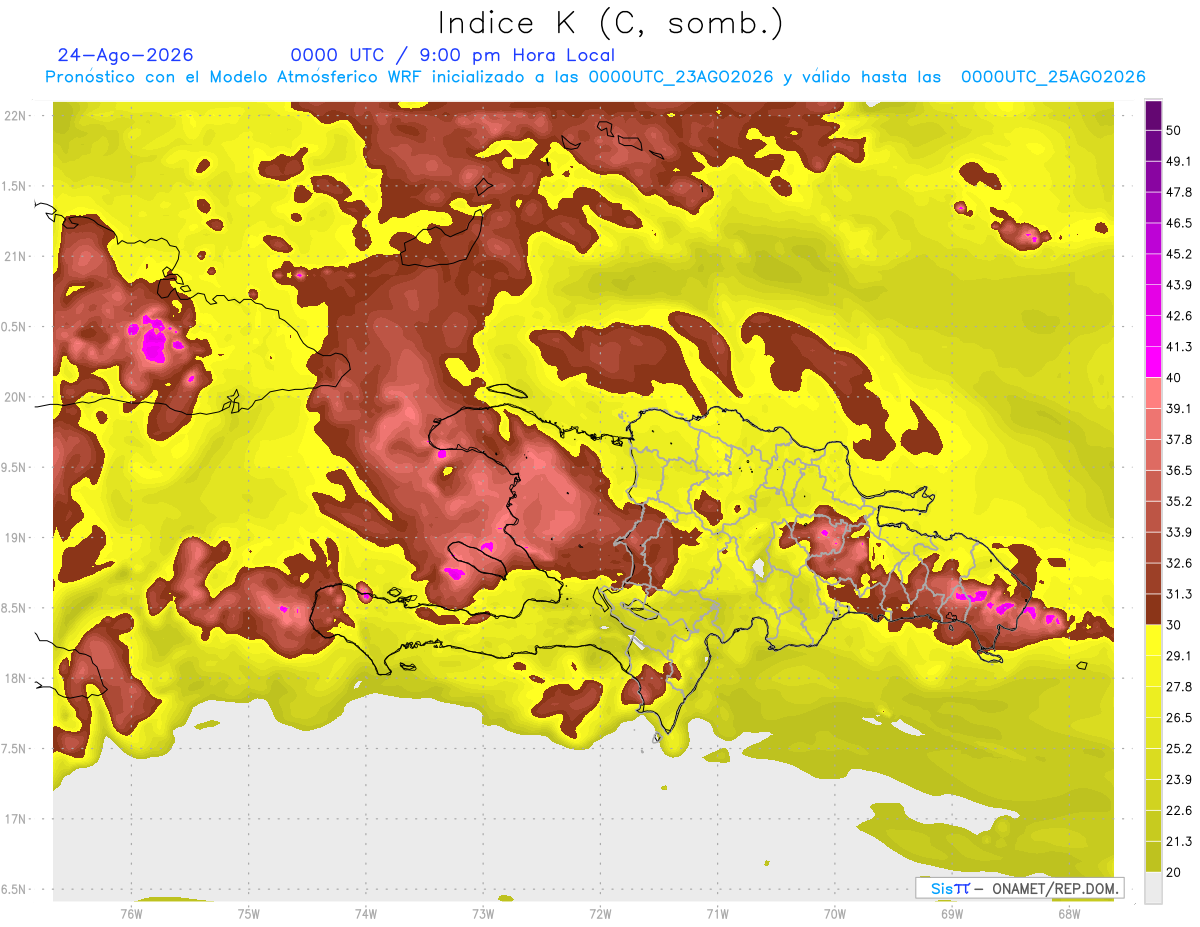Click the colorbar value "29.1"
The height and width of the screenshot is (927, 1200).
(1179, 655)
